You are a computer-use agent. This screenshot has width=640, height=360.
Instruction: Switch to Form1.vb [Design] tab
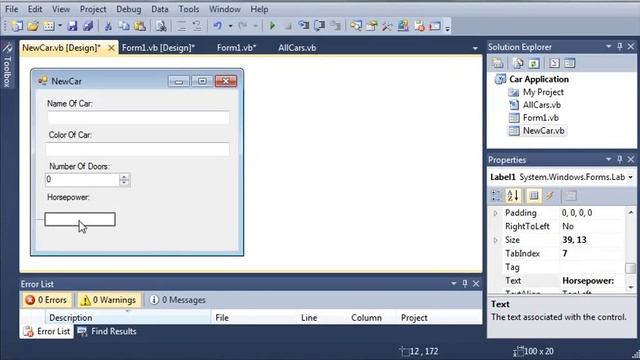coord(158,48)
